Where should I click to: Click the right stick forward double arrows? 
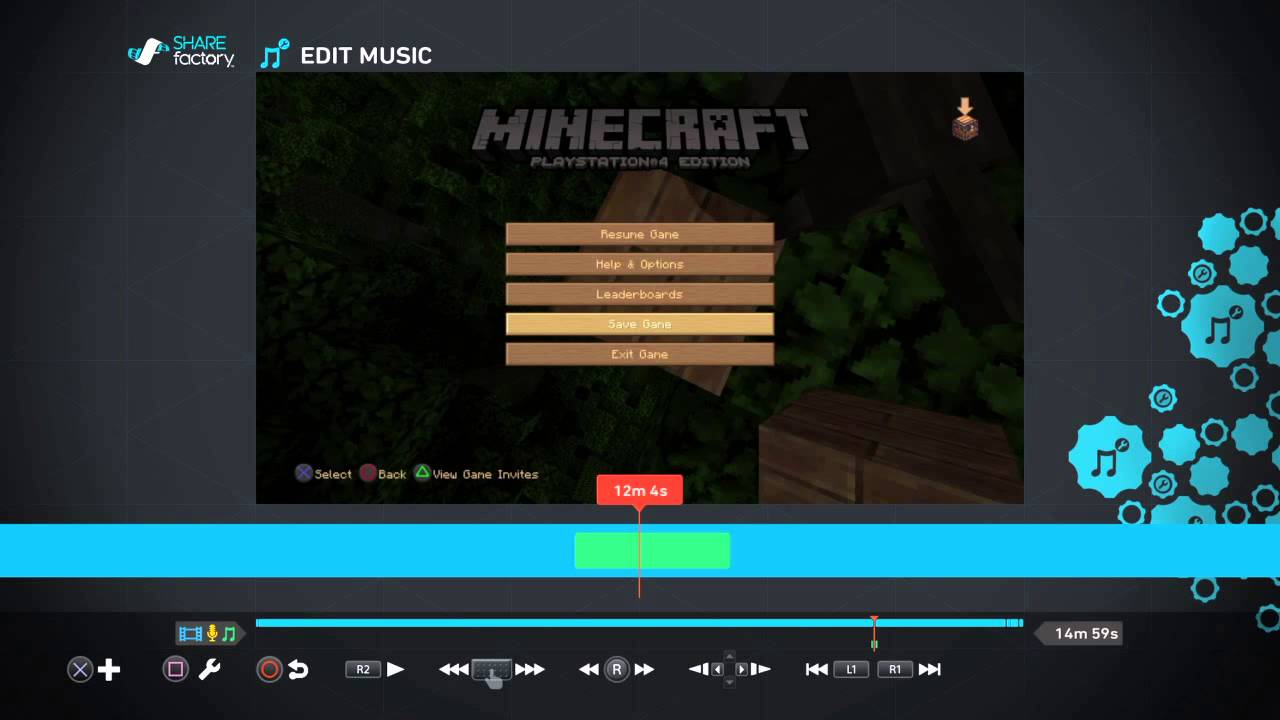tap(644, 670)
